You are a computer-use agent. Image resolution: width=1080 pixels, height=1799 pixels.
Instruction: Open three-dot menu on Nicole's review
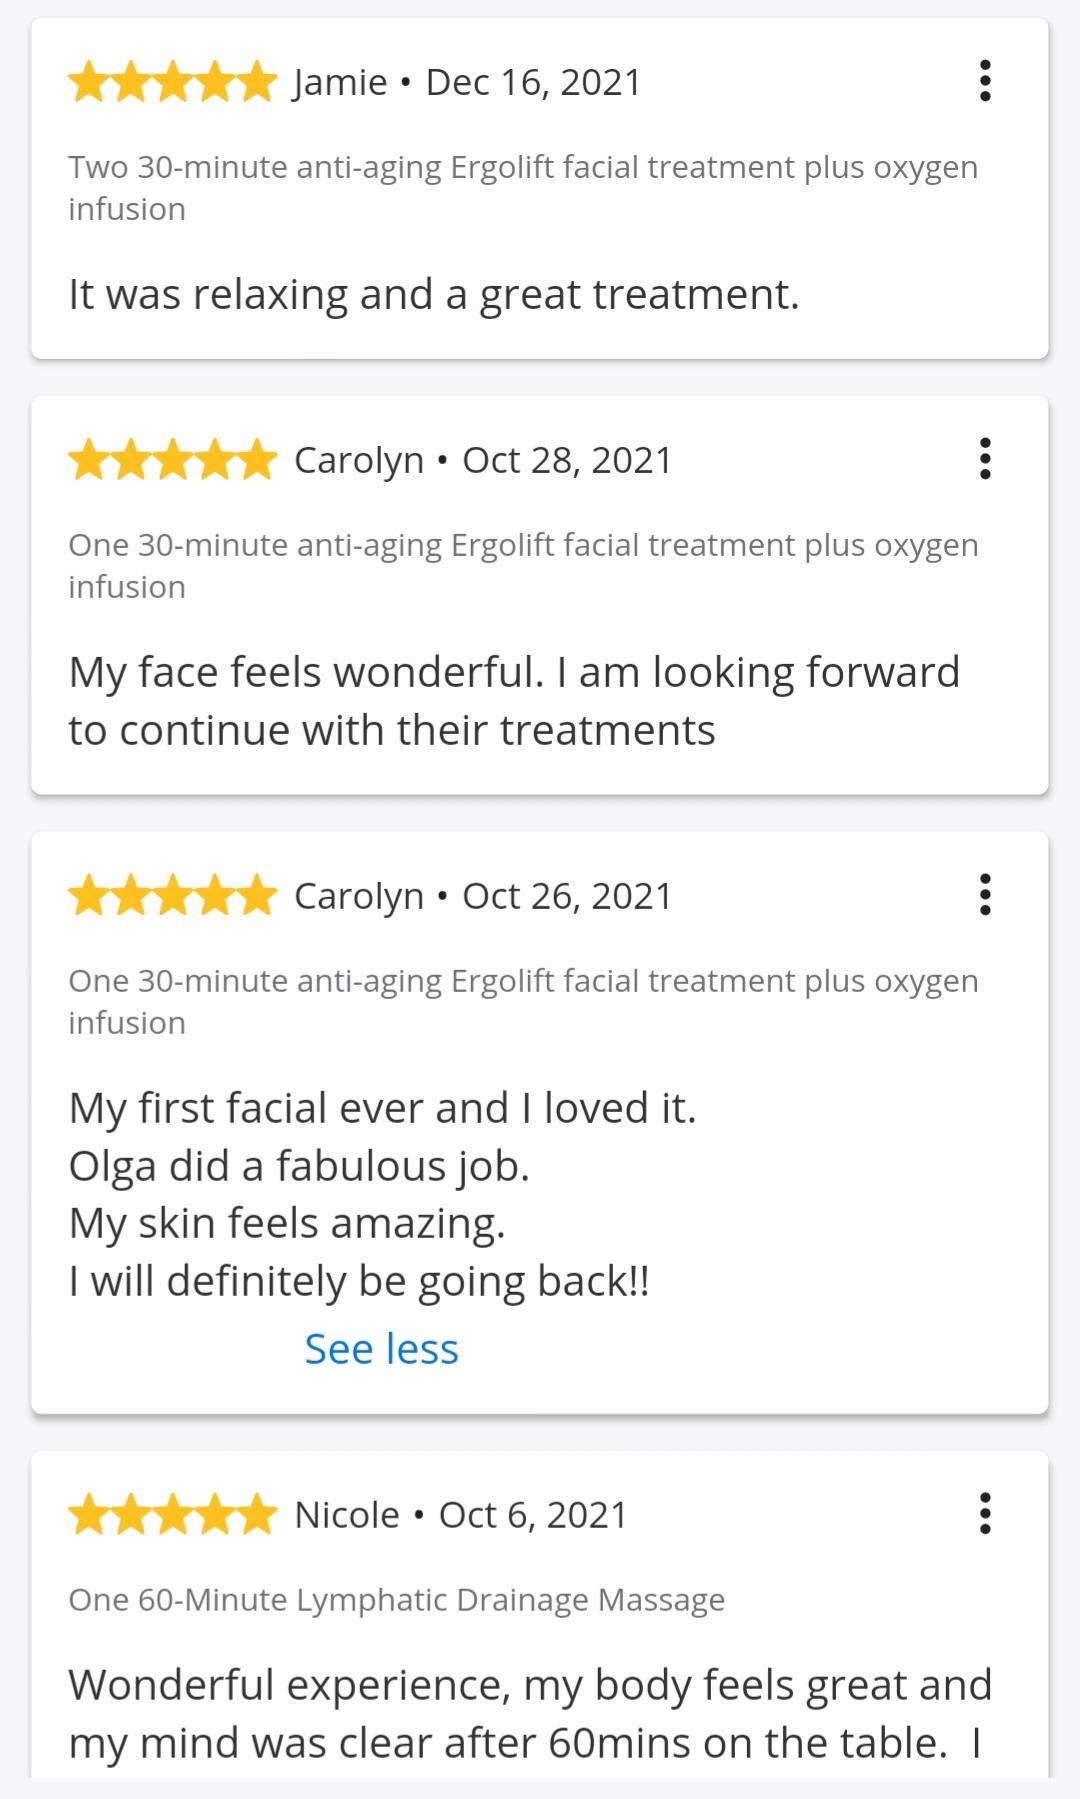(985, 1514)
